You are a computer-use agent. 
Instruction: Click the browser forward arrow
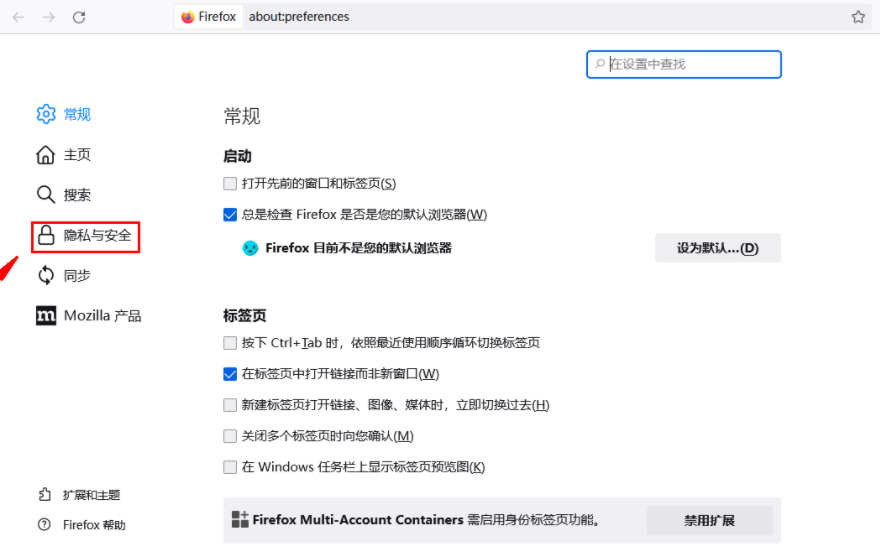coord(49,17)
